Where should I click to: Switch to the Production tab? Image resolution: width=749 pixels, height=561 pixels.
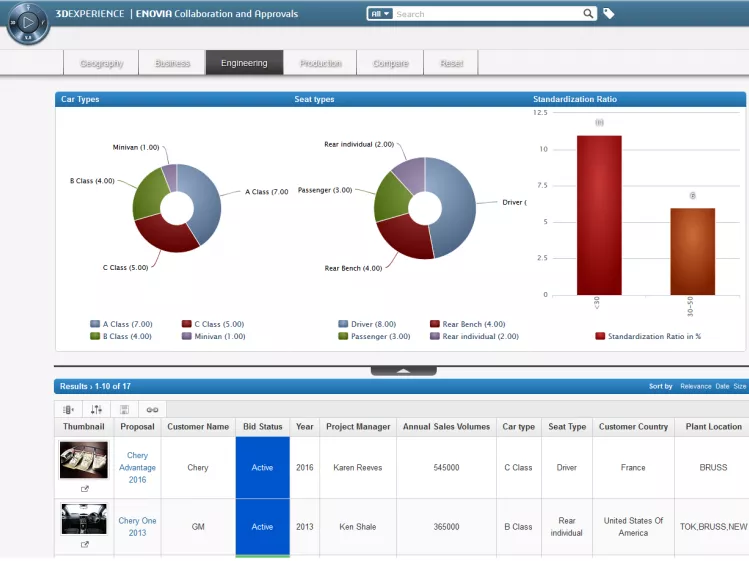(321, 63)
